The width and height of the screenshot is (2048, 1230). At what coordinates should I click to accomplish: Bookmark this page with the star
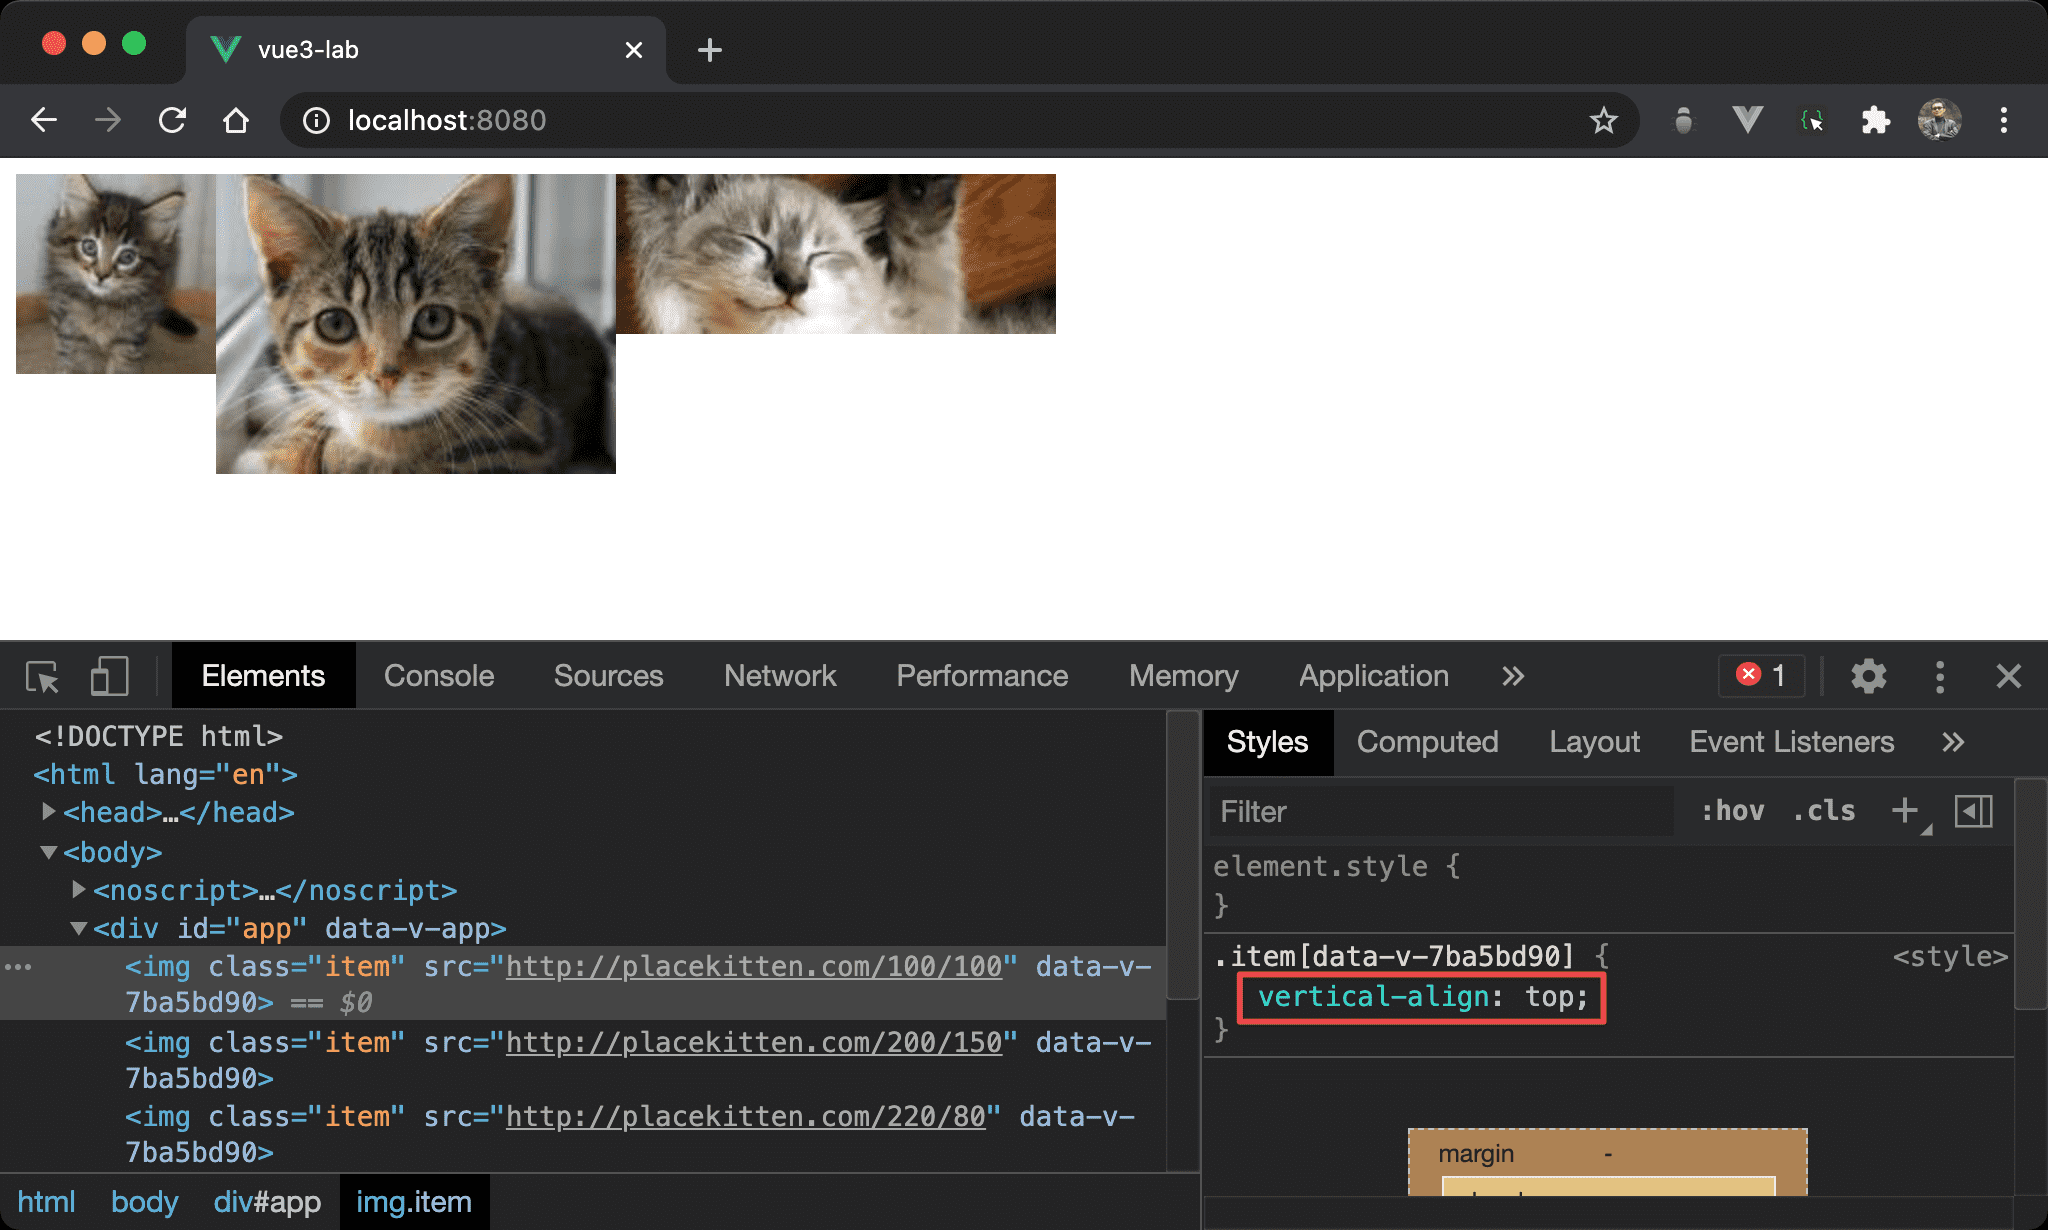click(1603, 121)
